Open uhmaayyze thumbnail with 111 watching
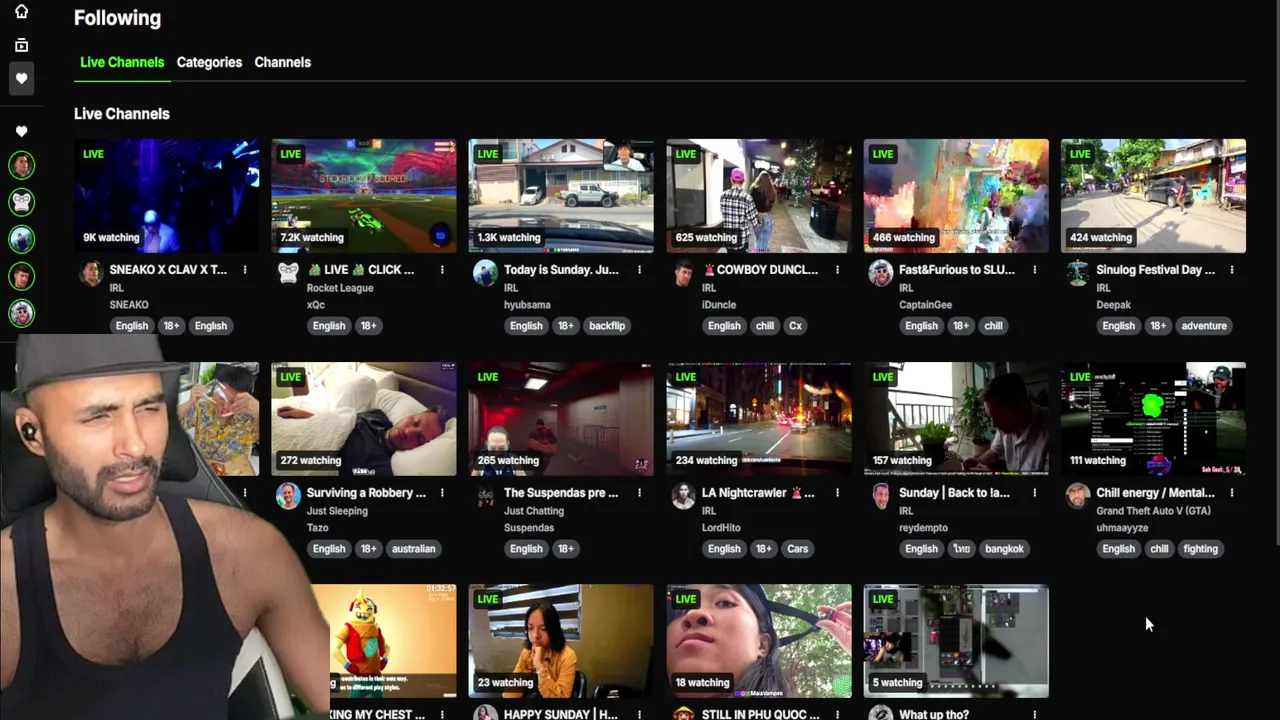Viewport: 1280px width, 720px height. [1153, 419]
